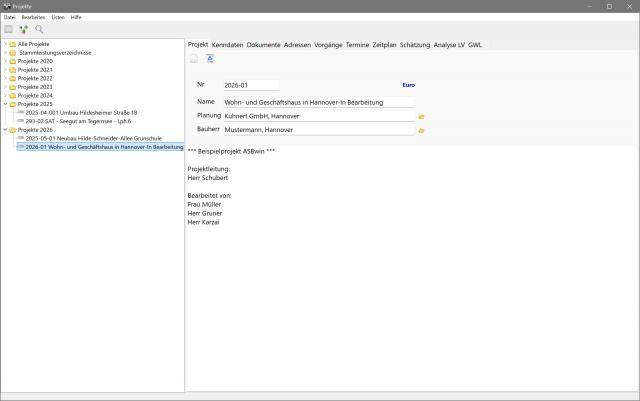Click the blue text format icon below the tabs
The height and width of the screenshot is (401, 640).
tap(210, 59)
